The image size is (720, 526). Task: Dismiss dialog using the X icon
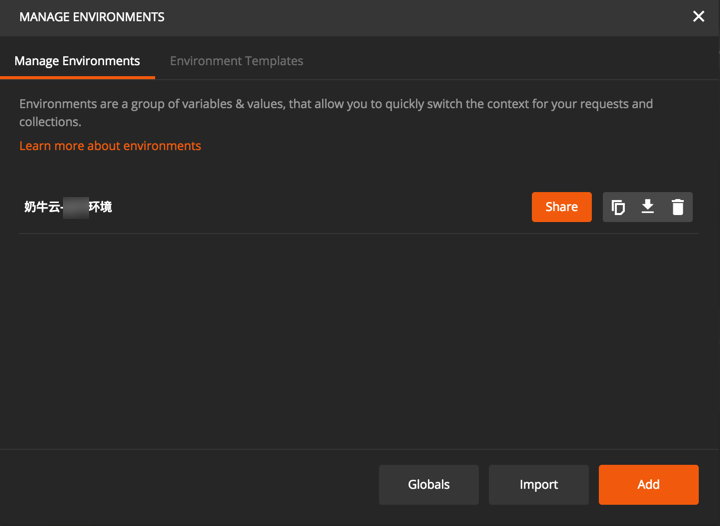(x=698, y=17)
